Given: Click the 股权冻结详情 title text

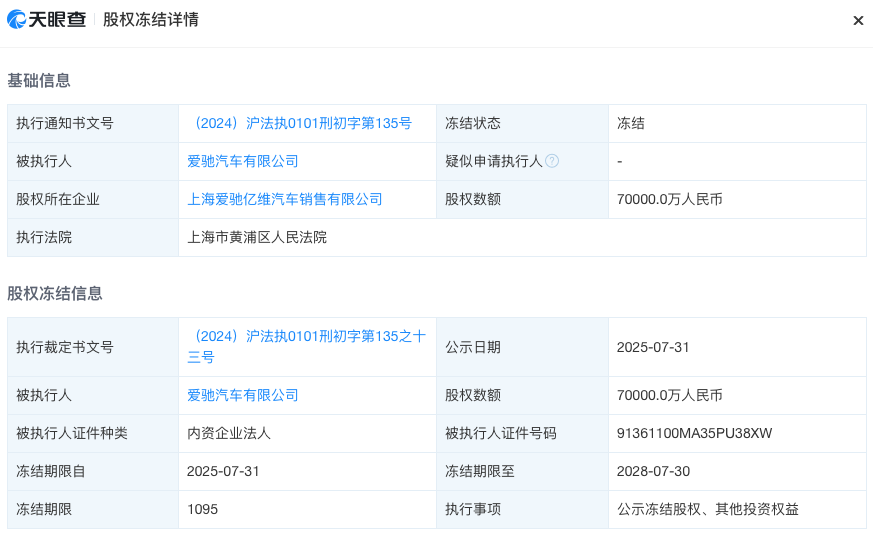Looking at the screenshot, I should pyautogui.click(x=151, y=20).
